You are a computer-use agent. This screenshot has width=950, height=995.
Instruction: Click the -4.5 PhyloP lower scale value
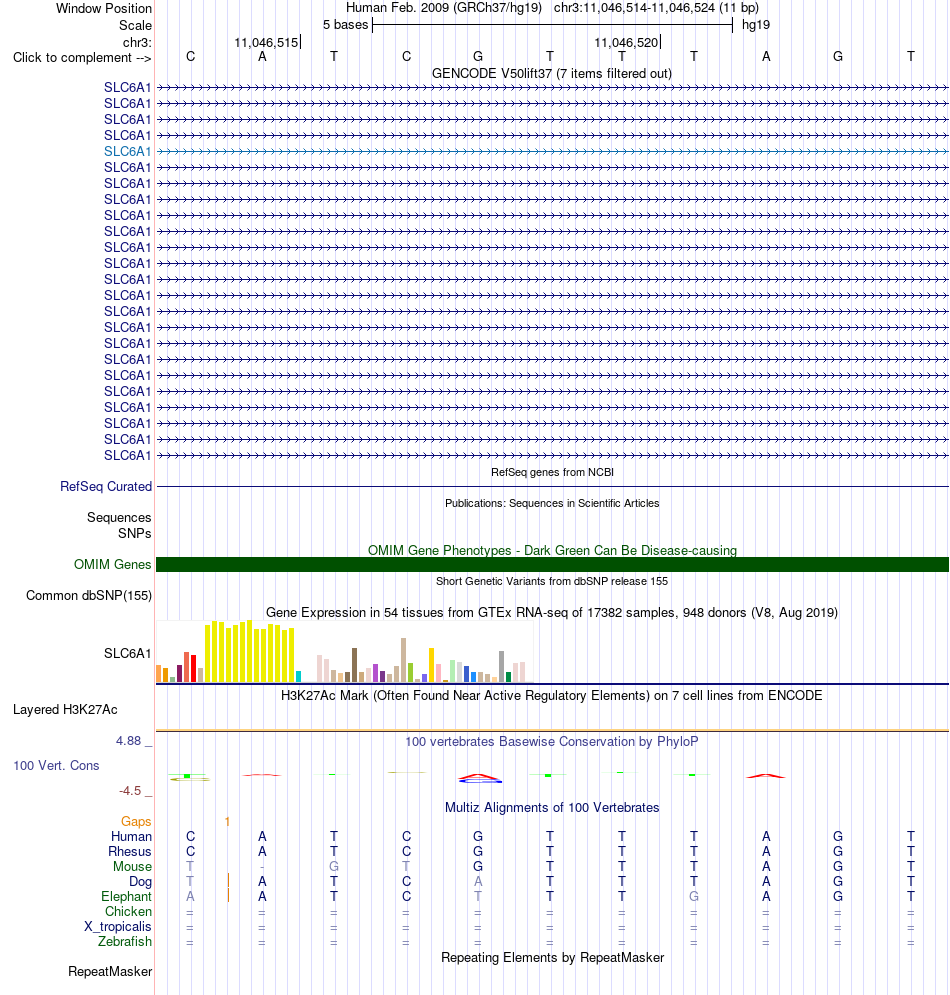(x=130, y=791)
